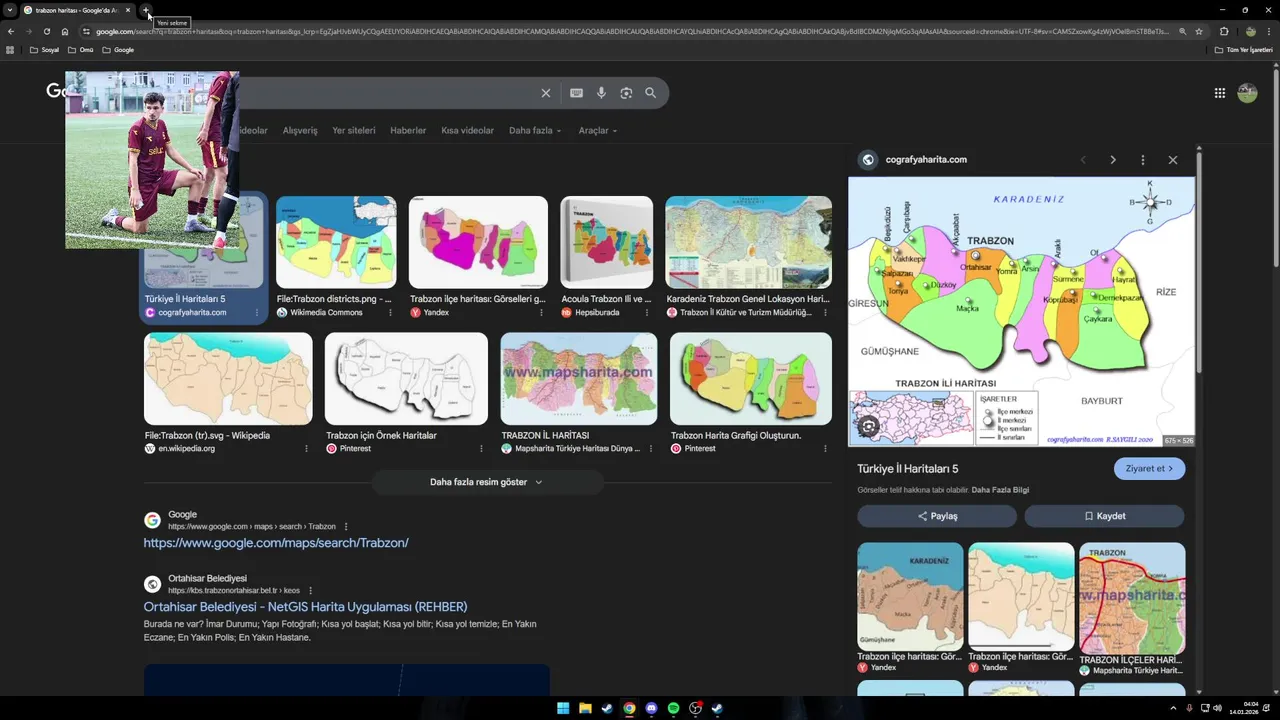The image size is (1280, 720).
Task: Click the Ziyaret et button
Action: click(x=1149, y=469)
